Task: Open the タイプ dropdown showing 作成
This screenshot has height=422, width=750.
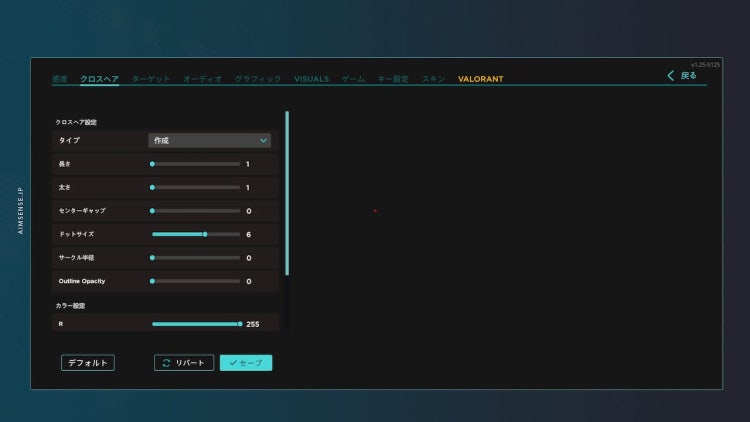Action: click(210, 140)
